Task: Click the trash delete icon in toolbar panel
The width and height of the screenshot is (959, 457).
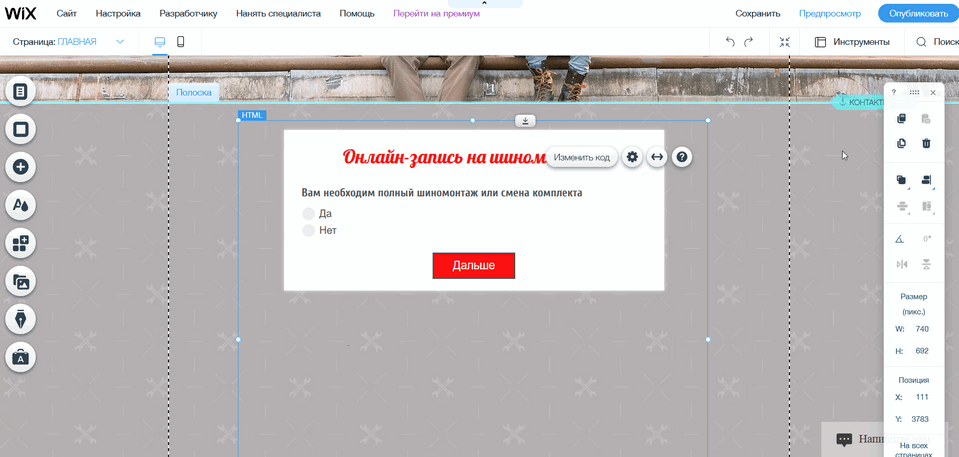Action: [926, 143]
